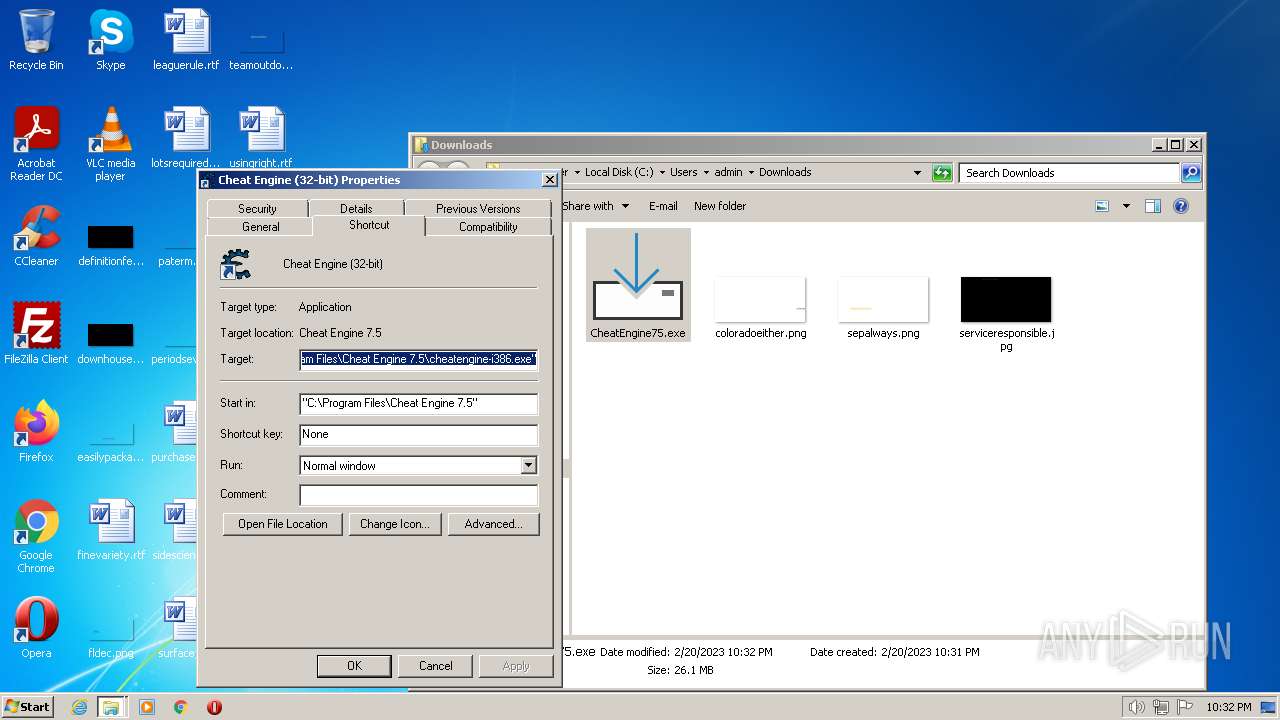Select CheatEngine75.exe in Downloads
Viewport: 1280px width, 720px height.
point(638,285)
